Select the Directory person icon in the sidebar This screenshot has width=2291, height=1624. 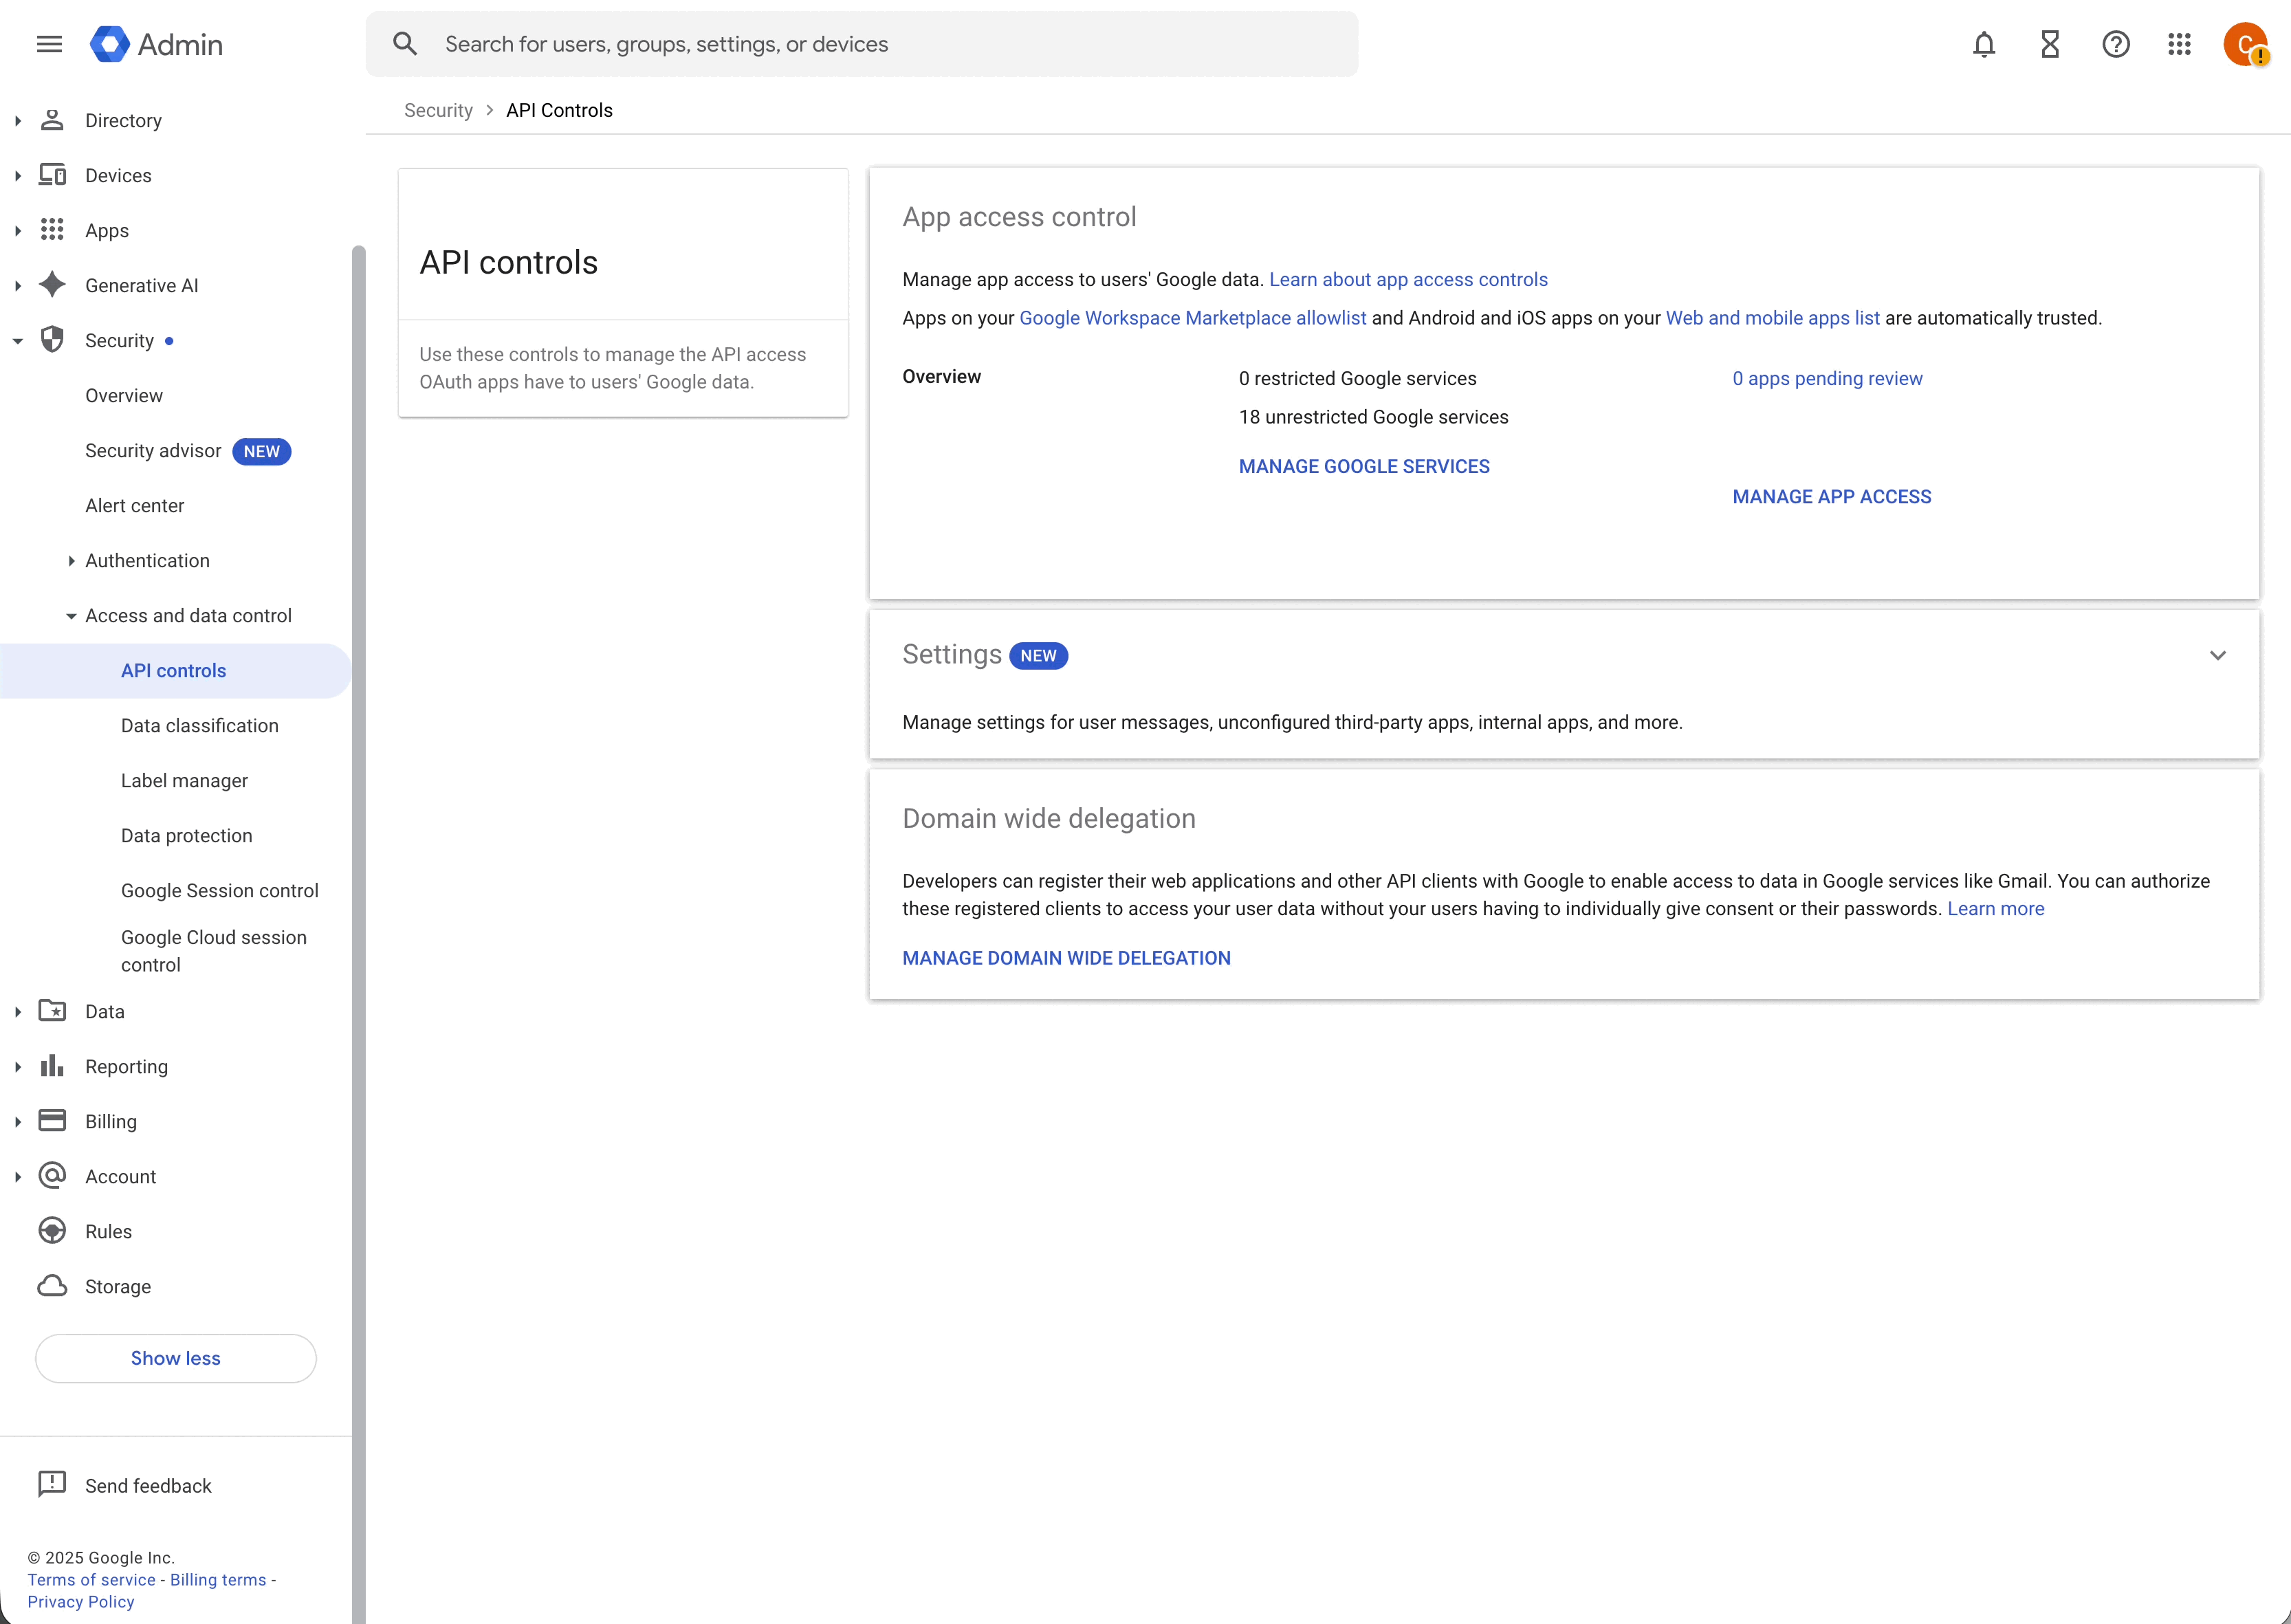coord(53,119)
